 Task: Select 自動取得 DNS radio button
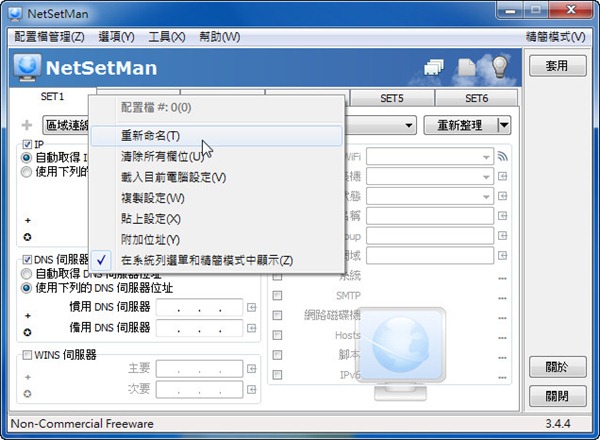[26, 274]
